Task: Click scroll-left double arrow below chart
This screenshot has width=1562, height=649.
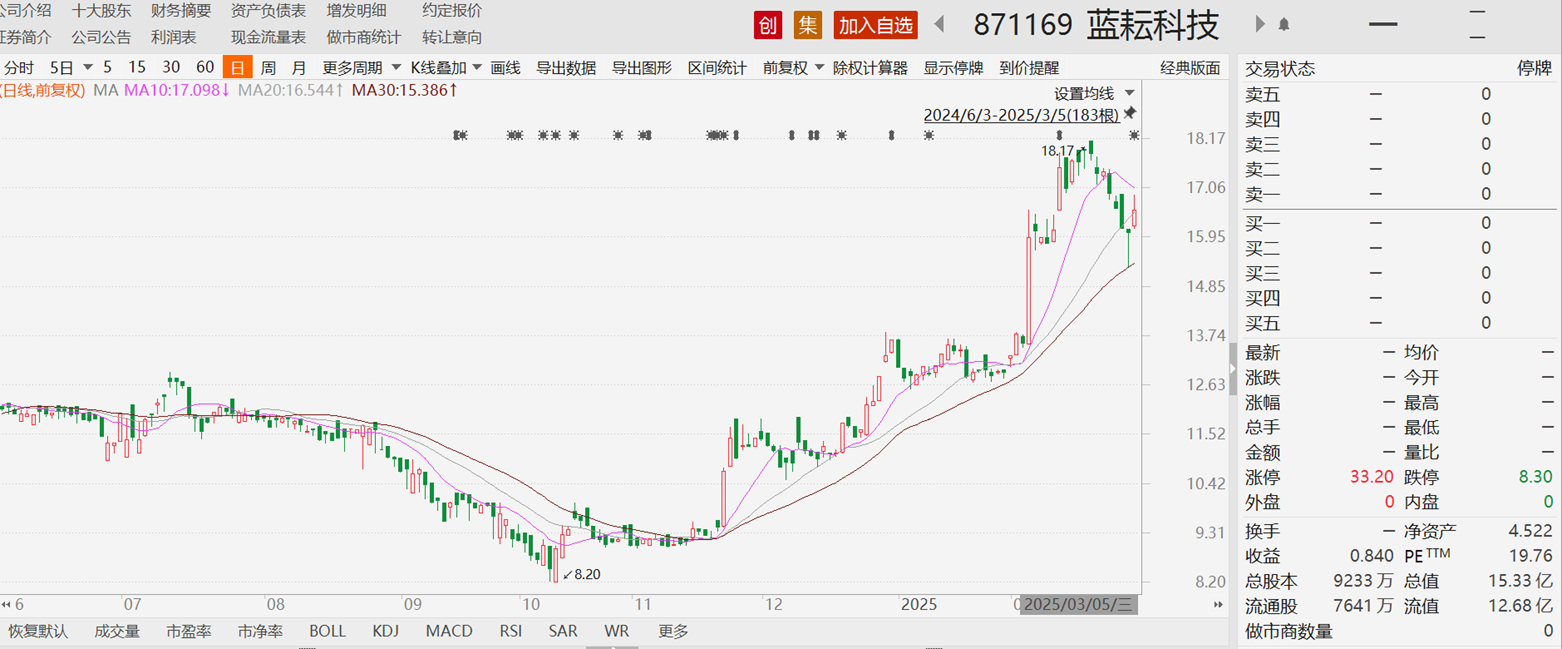Action: pyautogui.click(x=6, y=604)
